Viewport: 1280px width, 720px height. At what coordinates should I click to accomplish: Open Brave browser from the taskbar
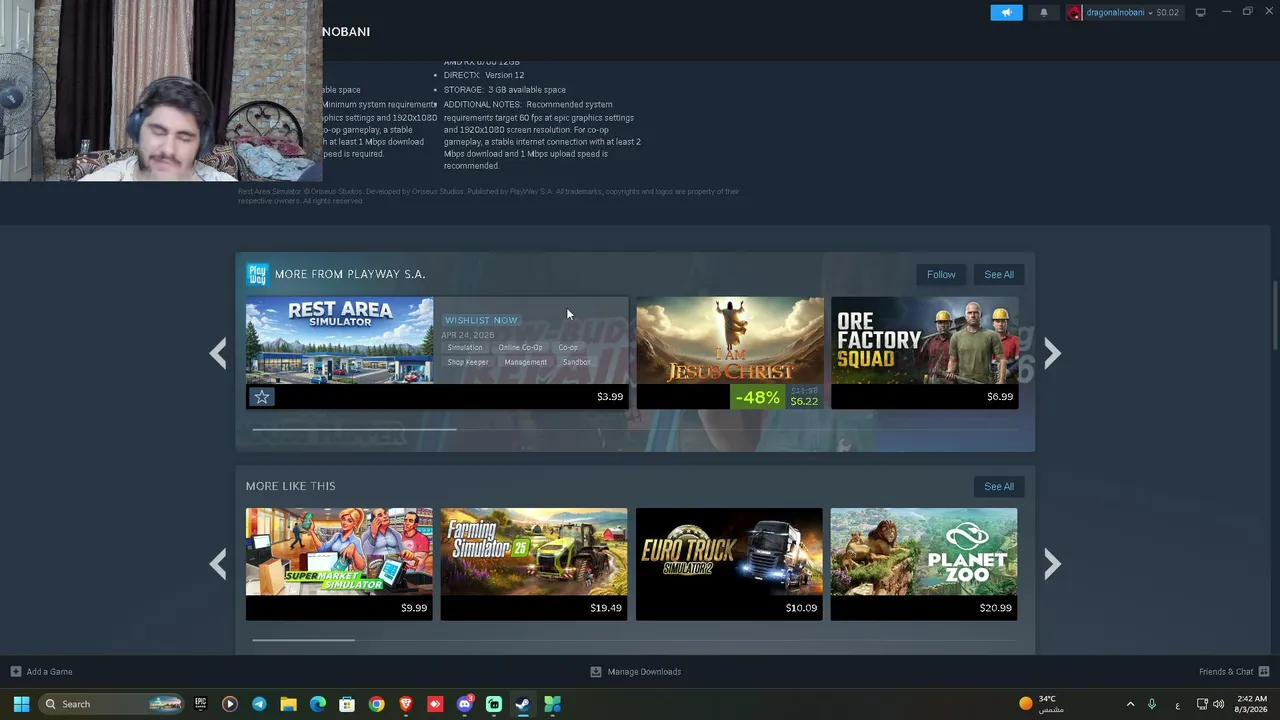[x=406, y=704]
